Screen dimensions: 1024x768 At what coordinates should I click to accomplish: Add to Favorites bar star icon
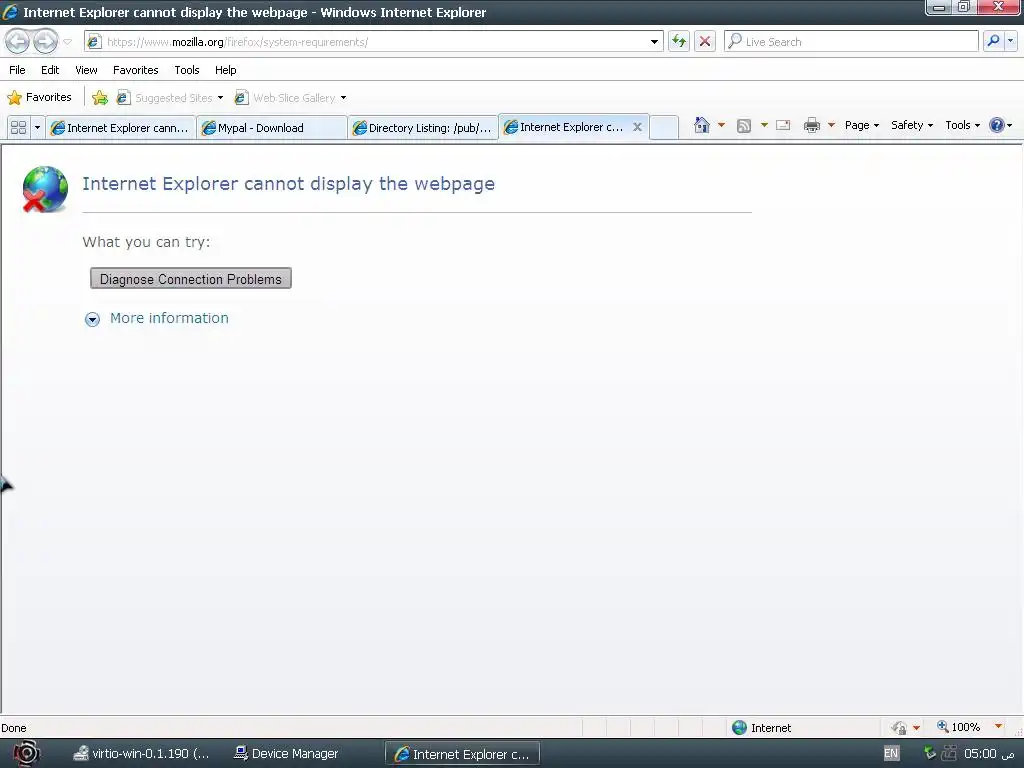tap(100, 98)
